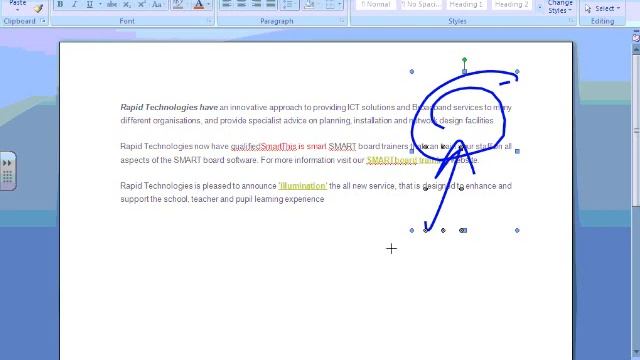Click the Change Case icon
The image size is (640, 360).
(157, 4)
